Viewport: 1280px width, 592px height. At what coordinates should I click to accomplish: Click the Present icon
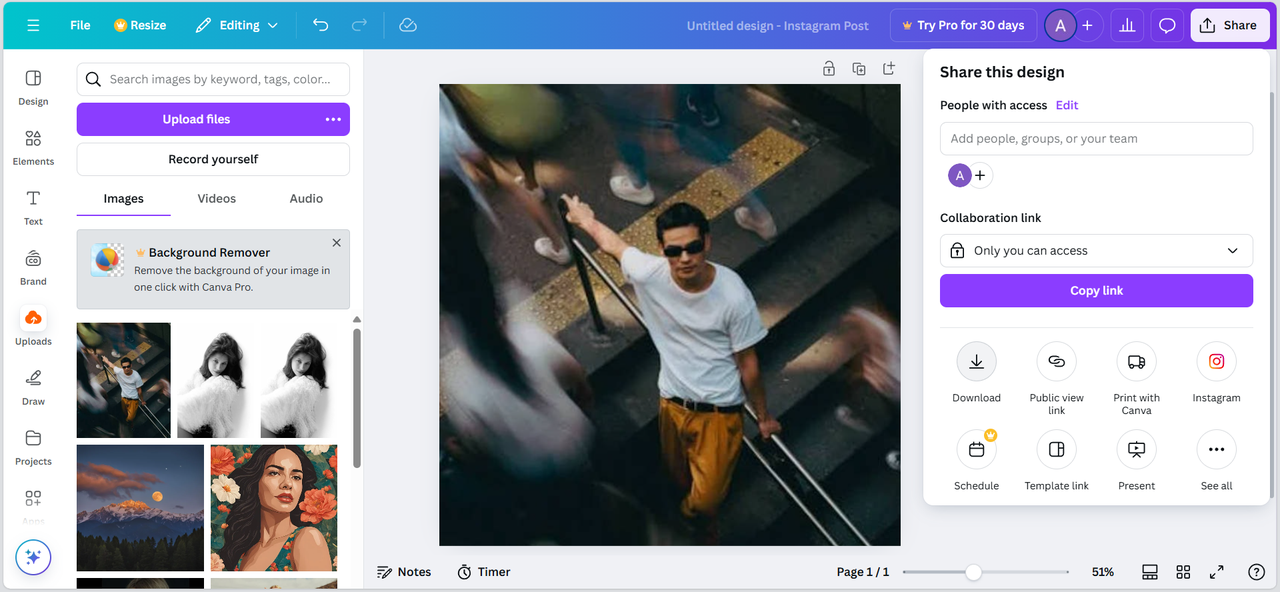[x=1136, y=450]
